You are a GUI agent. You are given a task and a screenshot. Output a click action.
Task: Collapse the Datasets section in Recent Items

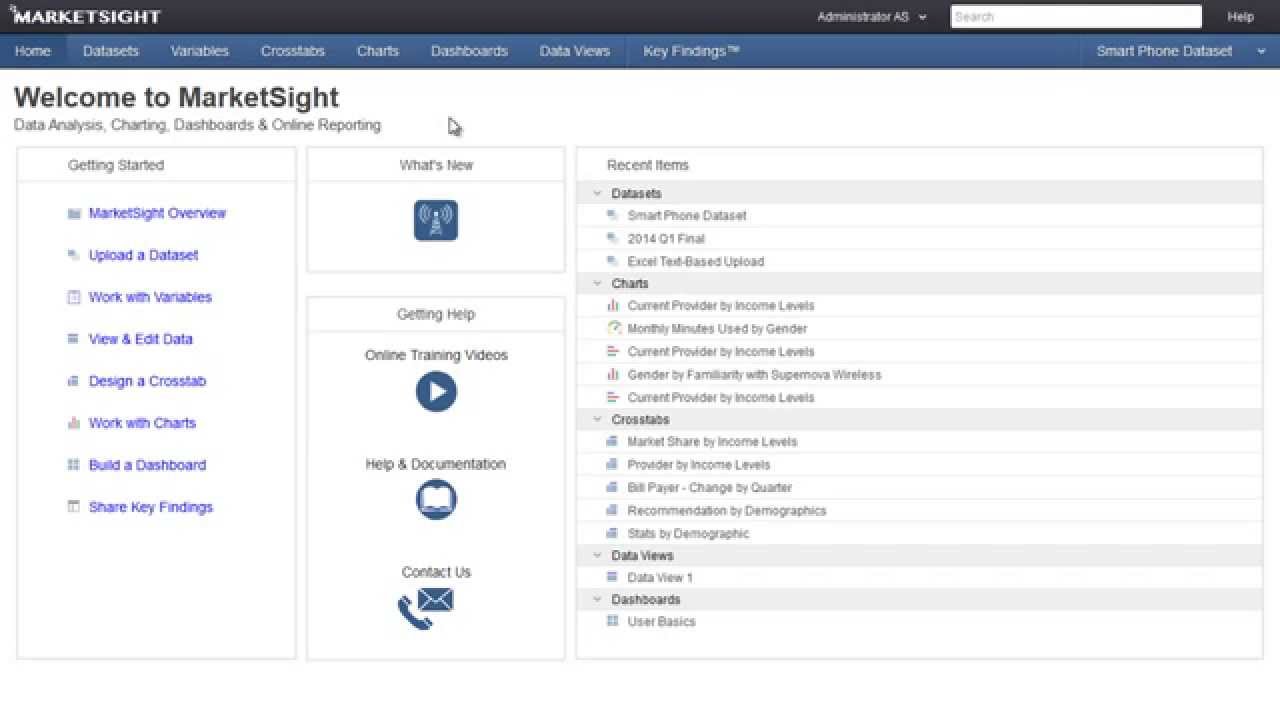(597, 194)
